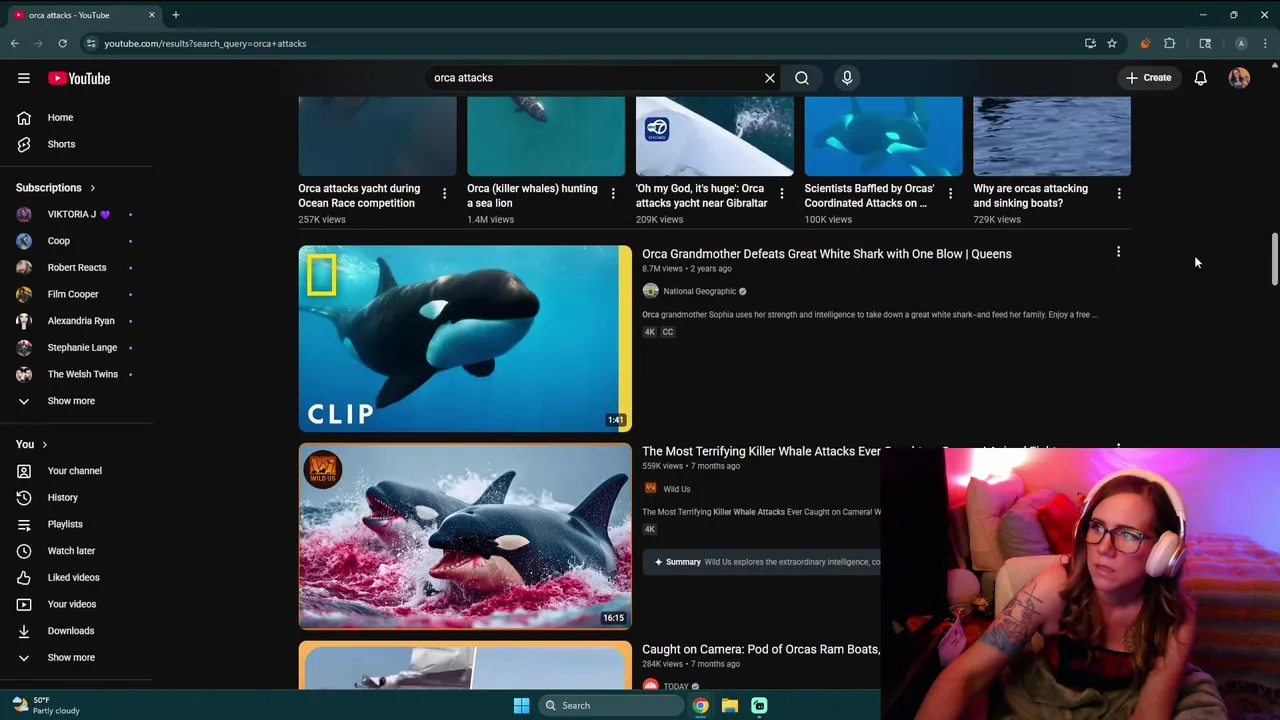Open Your channel
Viewport: 1280px width, 720px height.
[x=76, y=471]
